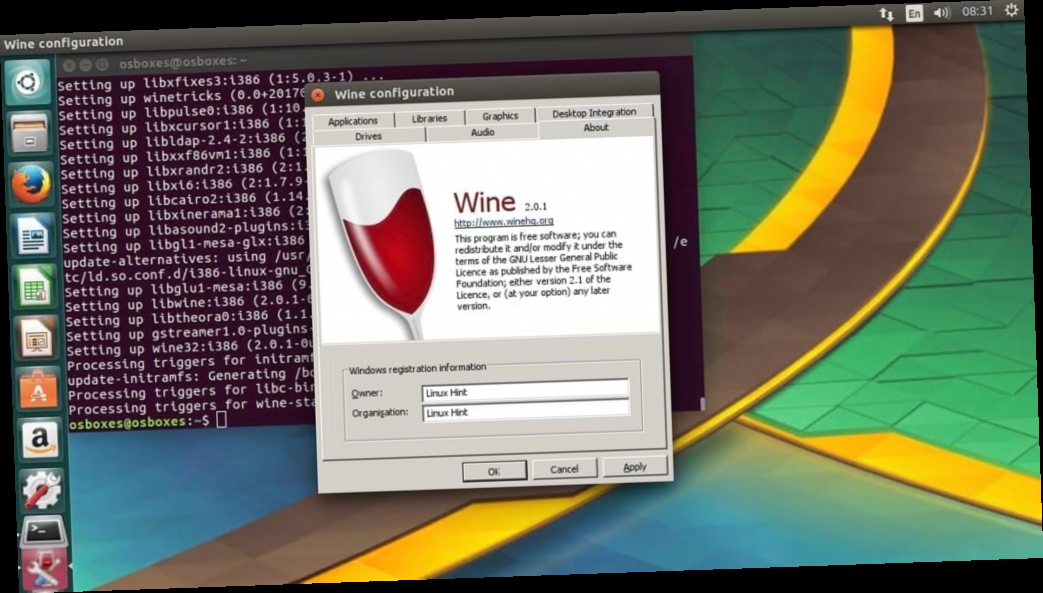This screenshot has width=1043, height=593.
Task: Switch to the Desktop Integration tab
Action: tap(592, 111)
